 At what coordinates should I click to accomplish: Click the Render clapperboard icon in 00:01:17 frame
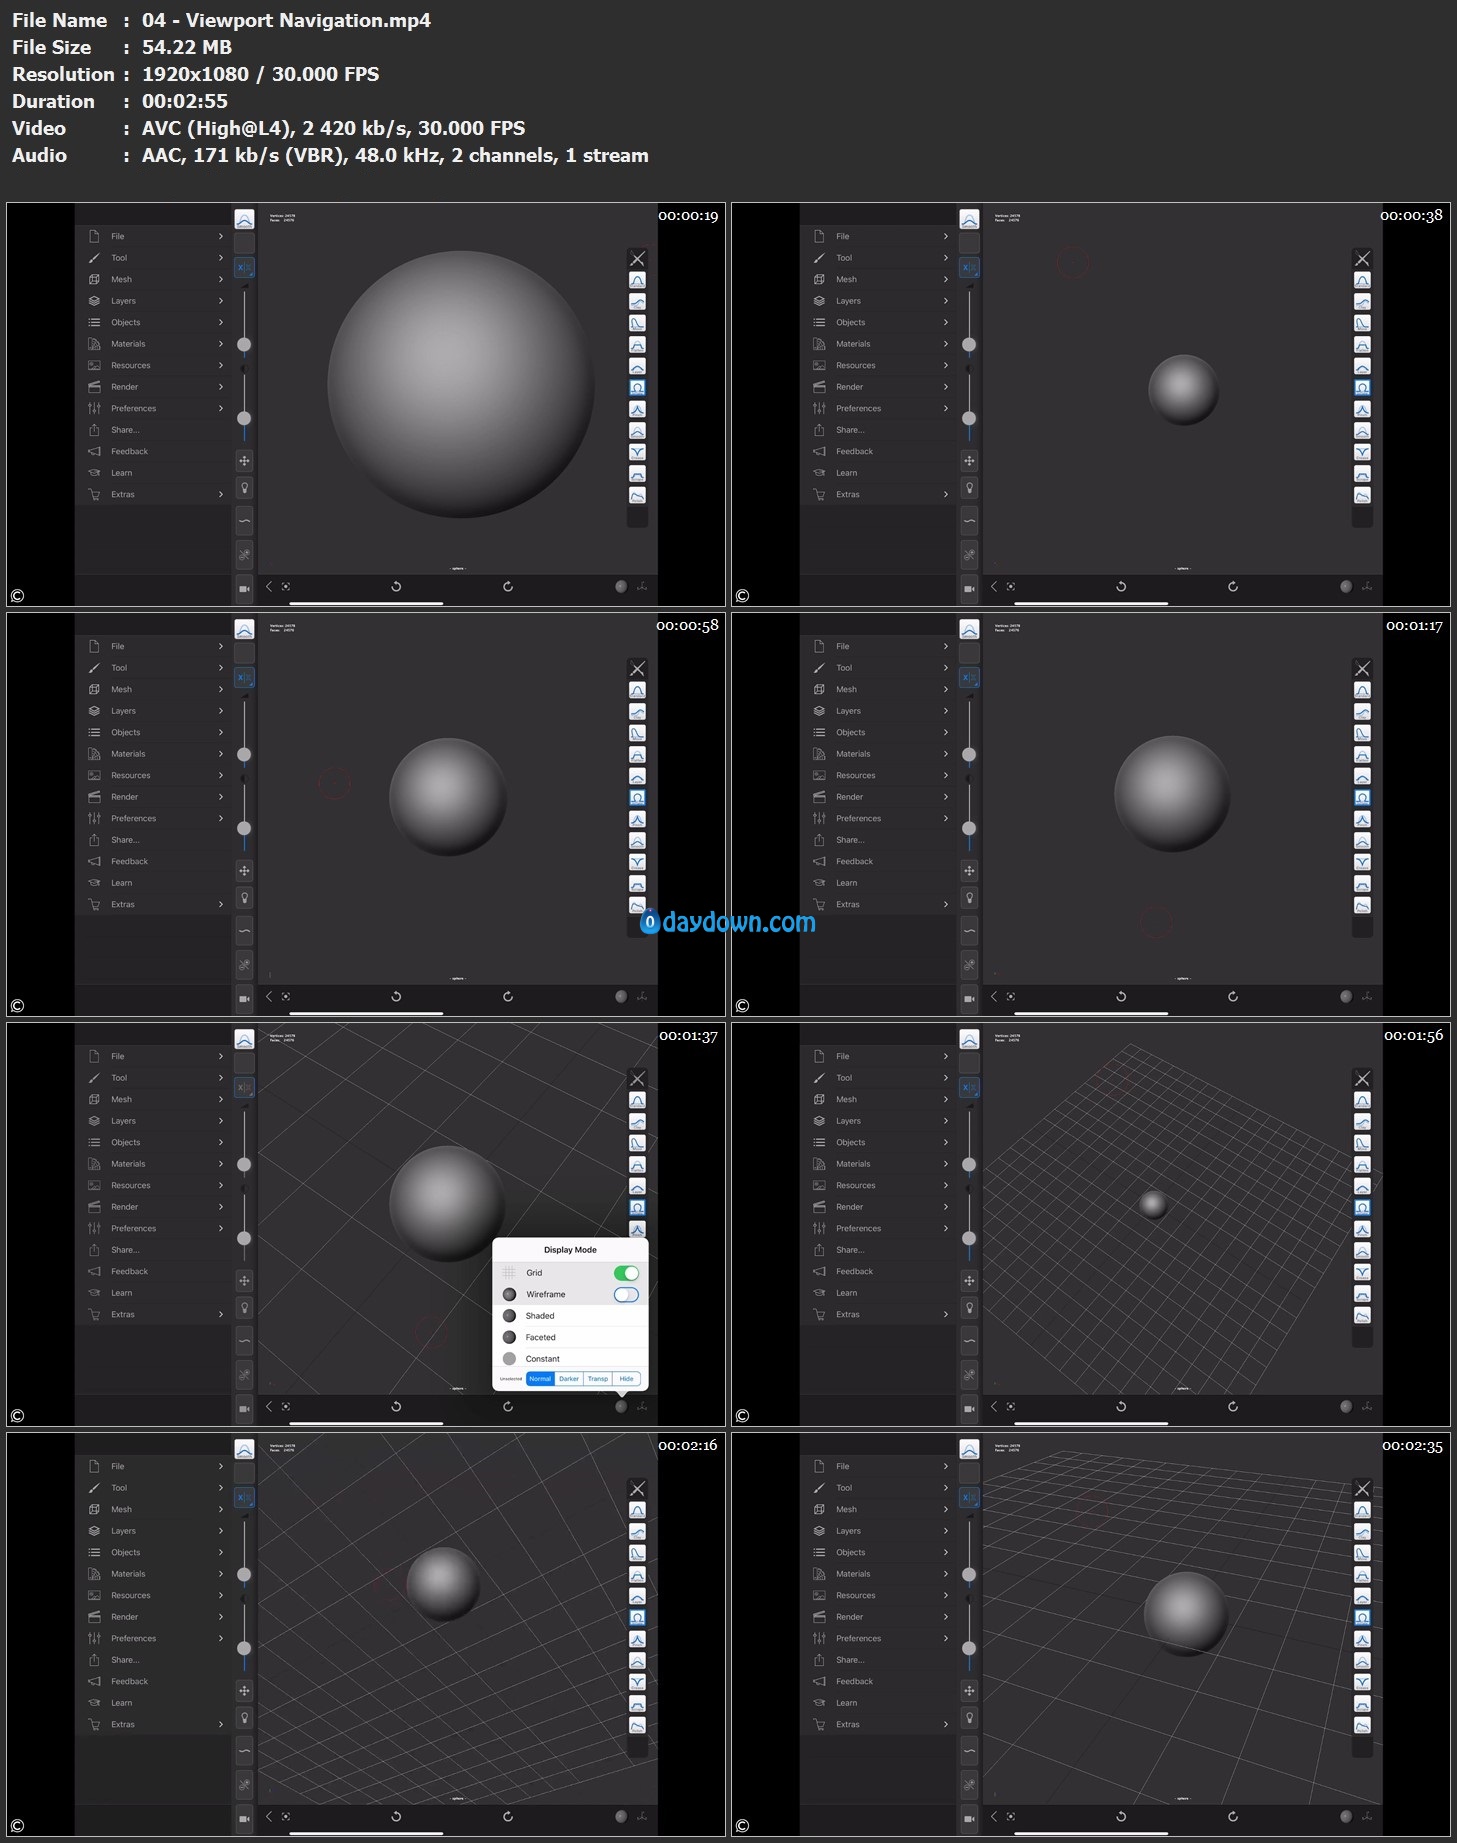click(819, 797)
